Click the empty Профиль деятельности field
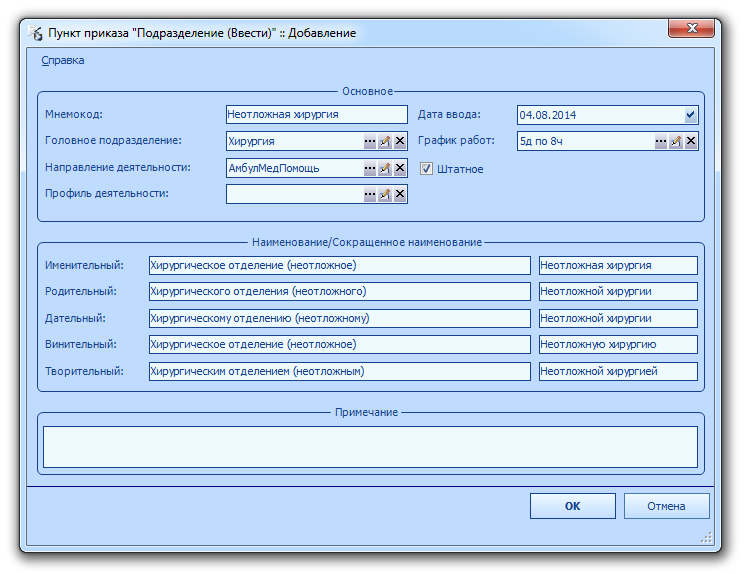Image resolution: width=745 pixels, height=574 pixels. coord(295,194)
